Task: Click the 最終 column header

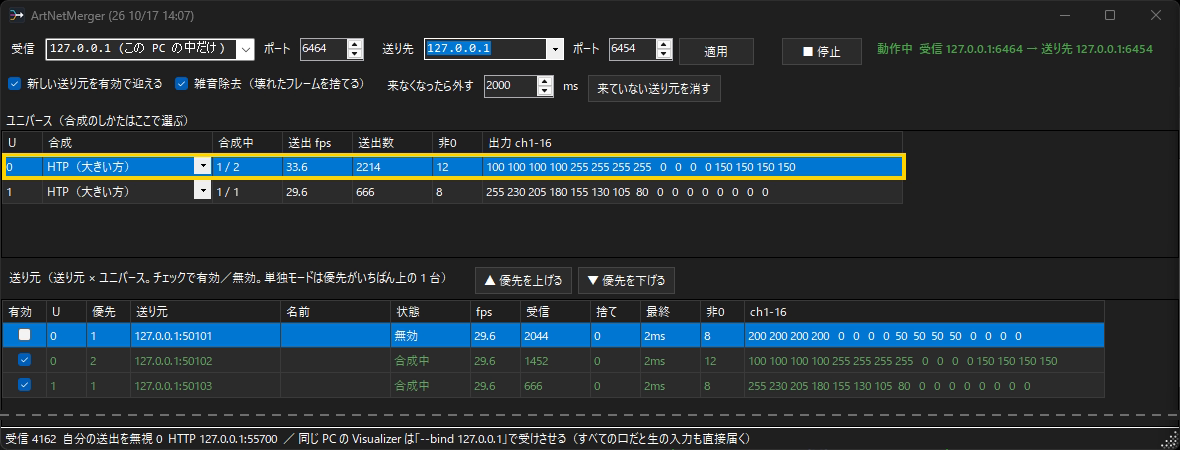Action: click(669, 311)
